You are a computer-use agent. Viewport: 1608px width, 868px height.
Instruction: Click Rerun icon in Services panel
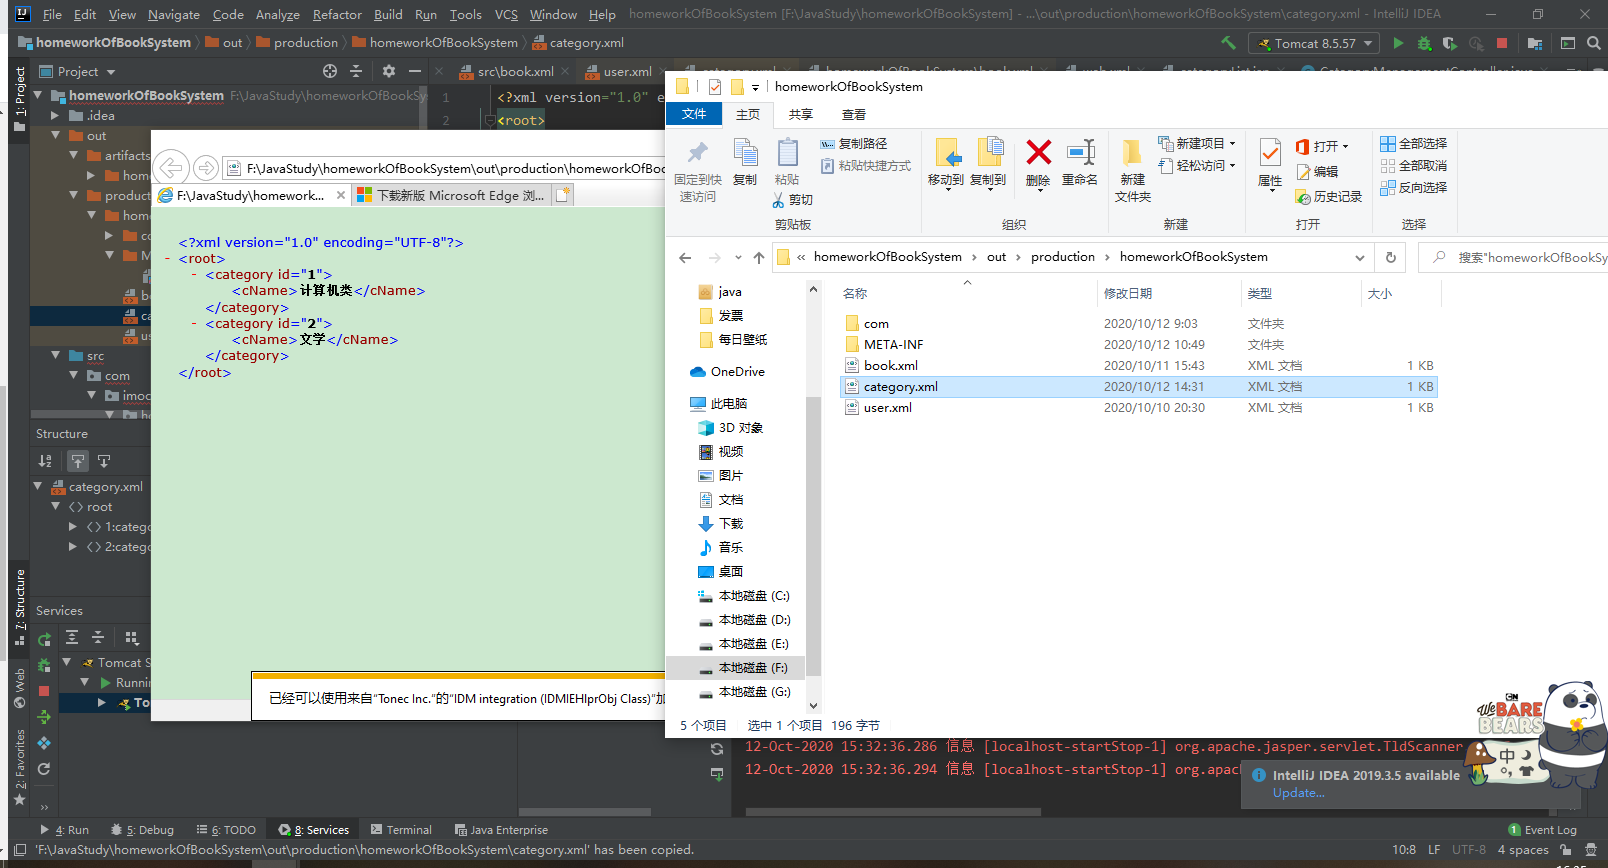point(44,638)
